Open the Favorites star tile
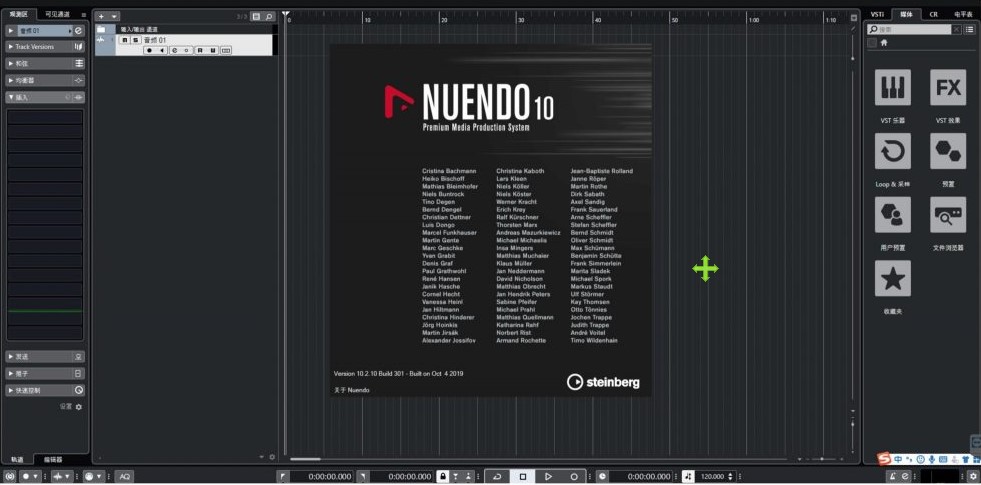Image resolution: width=981 pixels, height=485 pixels. tap(892, 278)
